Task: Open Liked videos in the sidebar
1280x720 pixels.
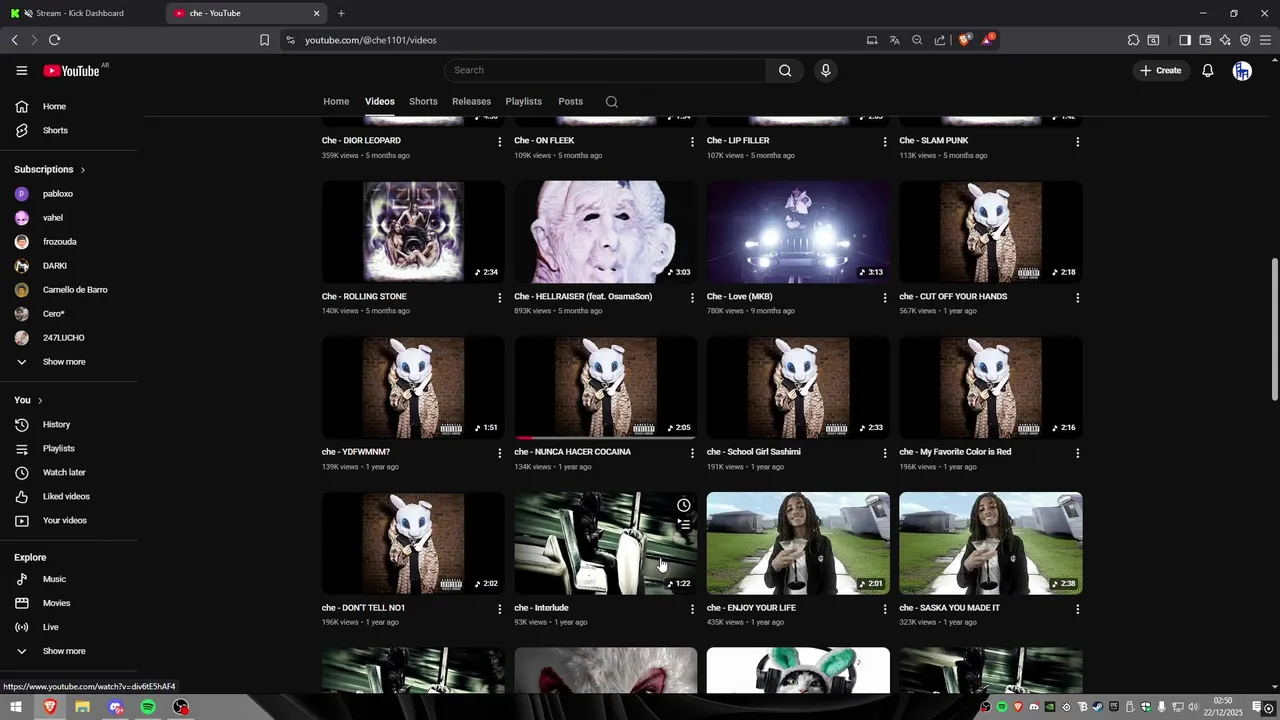Action: click(68, 496)
